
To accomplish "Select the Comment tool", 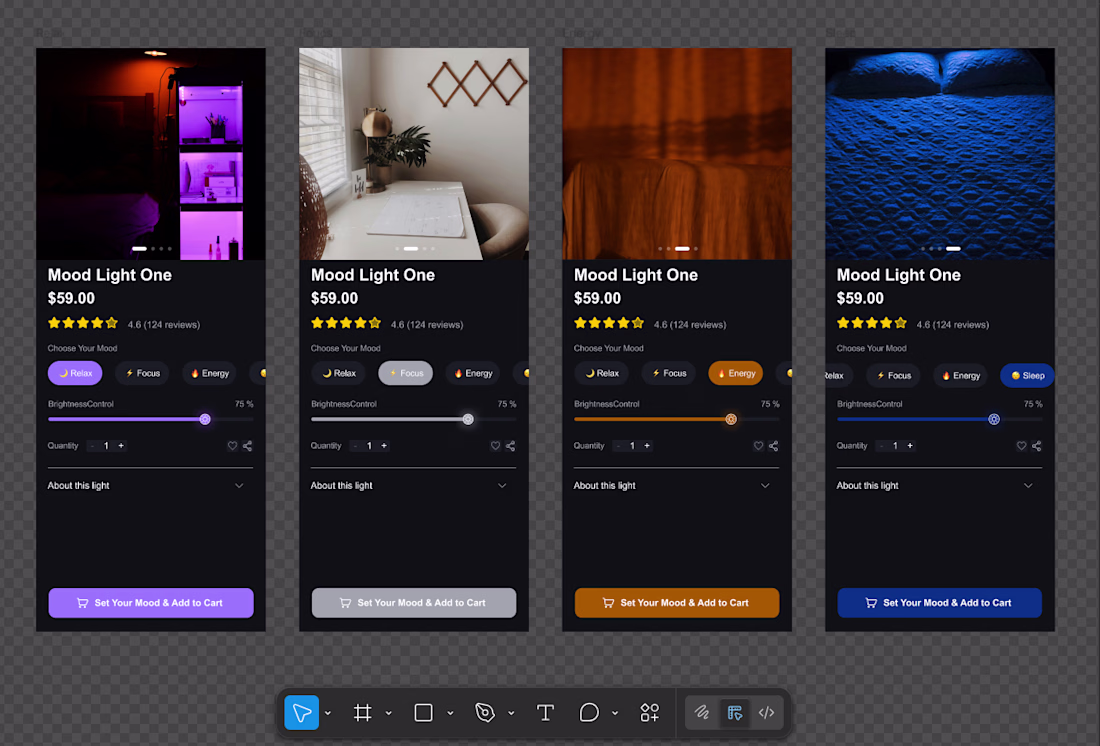I will tap(589, 712).
